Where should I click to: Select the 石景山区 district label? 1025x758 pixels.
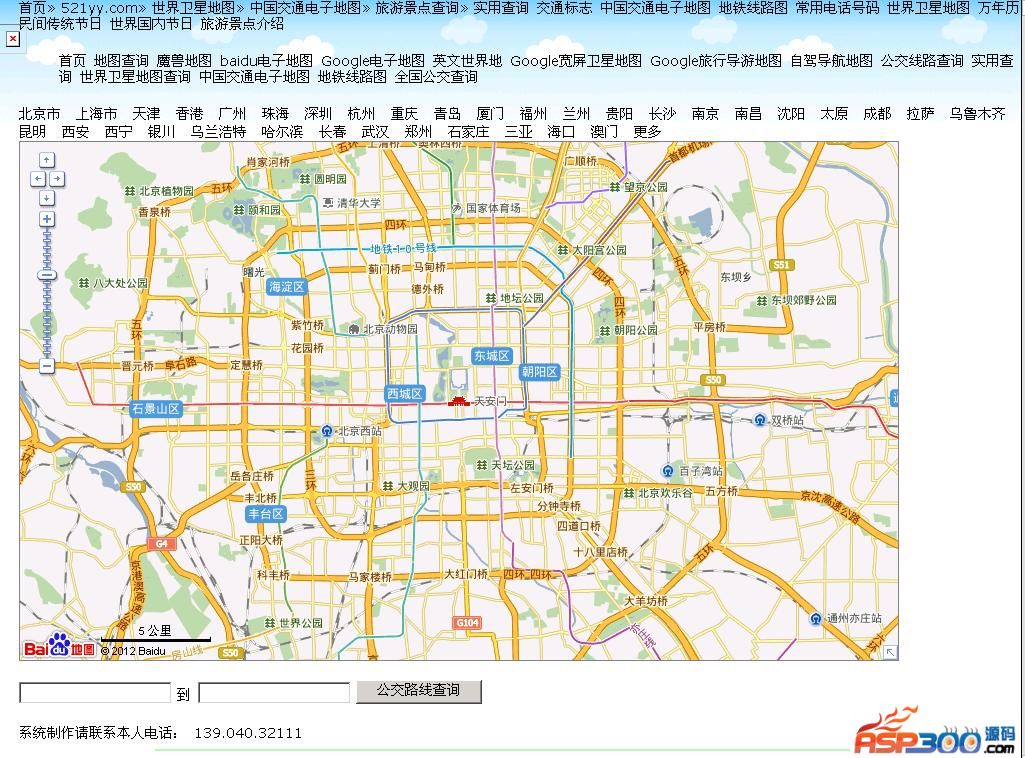156,408
